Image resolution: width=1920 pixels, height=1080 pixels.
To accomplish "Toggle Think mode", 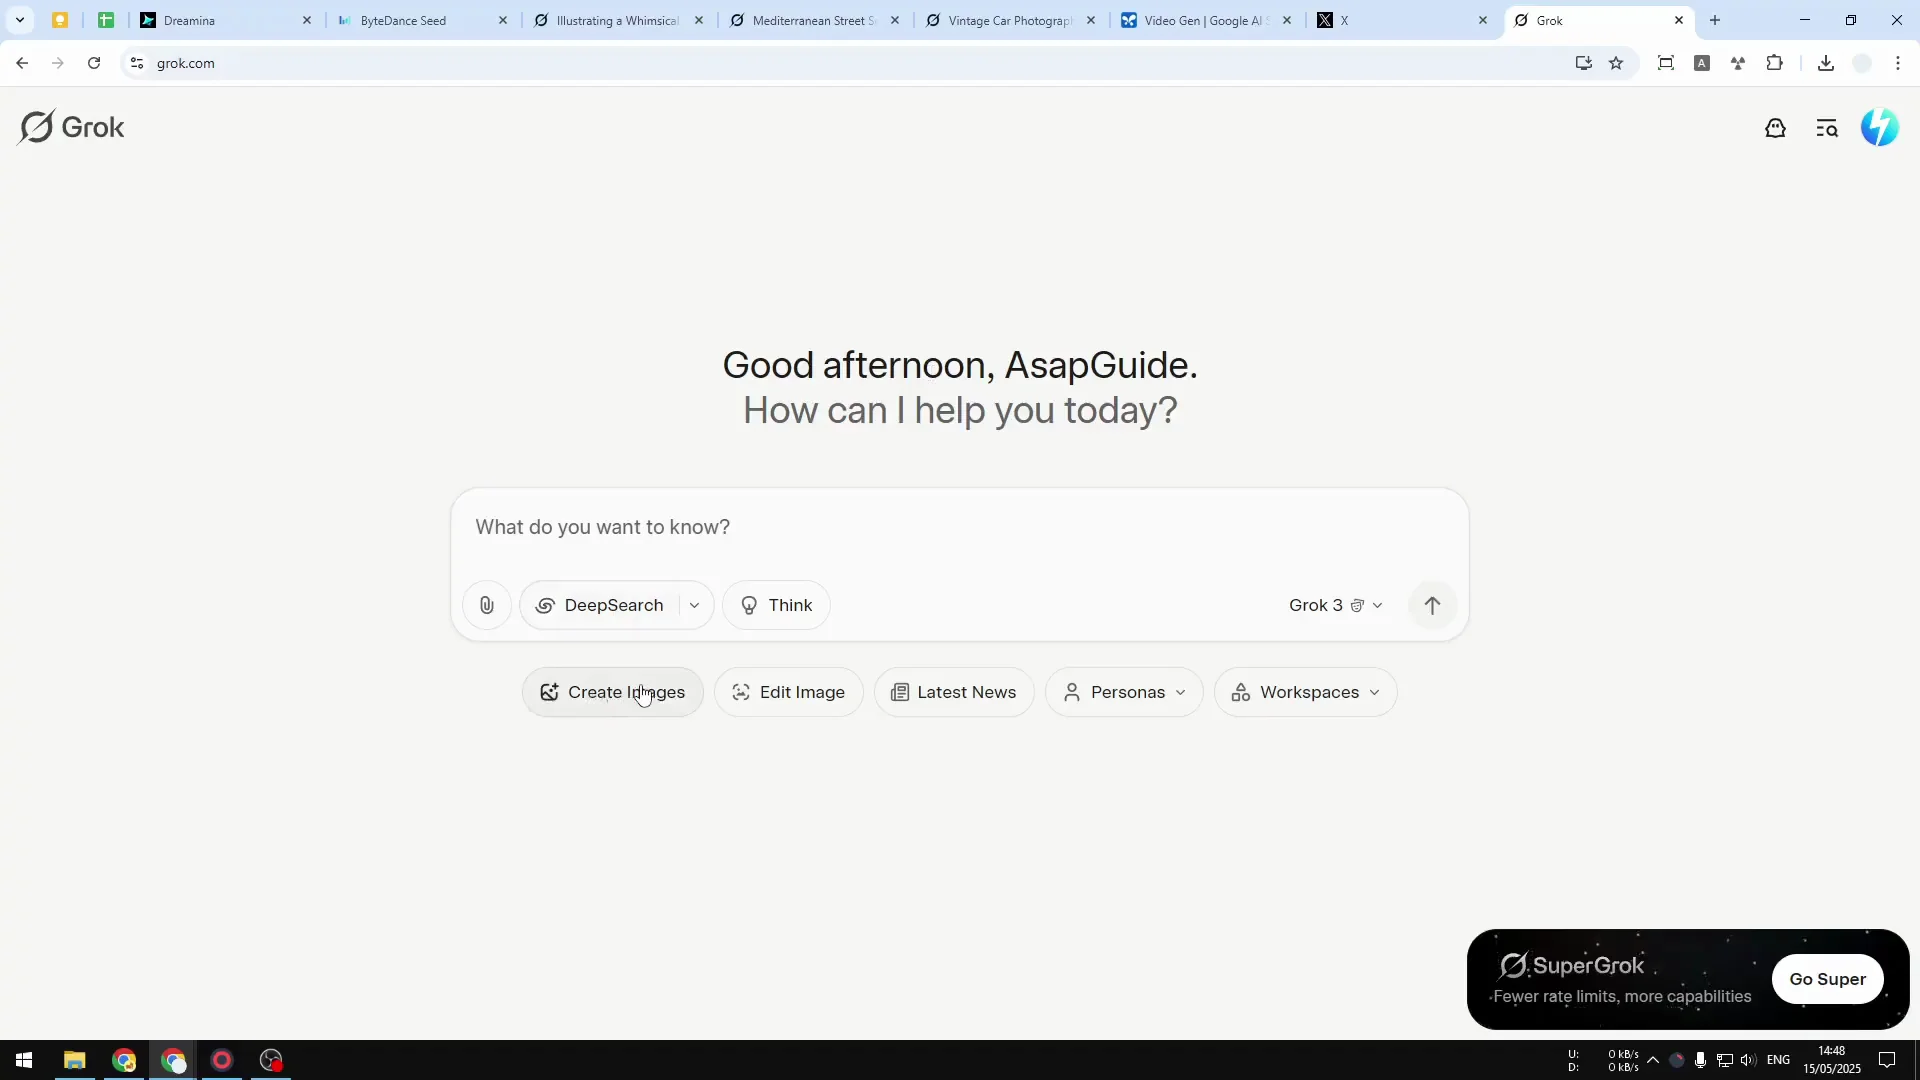I will point(776,605).
